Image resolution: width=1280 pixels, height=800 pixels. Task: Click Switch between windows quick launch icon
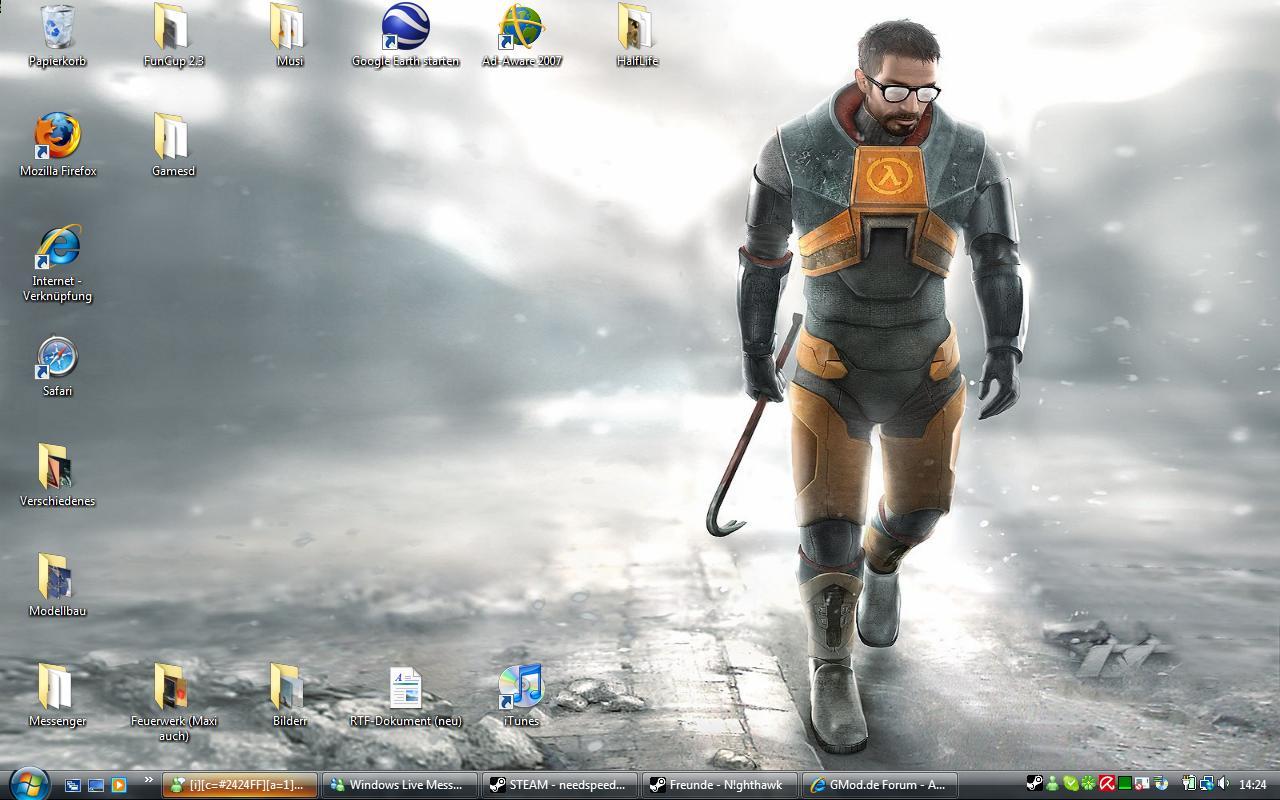pos(73,785)
